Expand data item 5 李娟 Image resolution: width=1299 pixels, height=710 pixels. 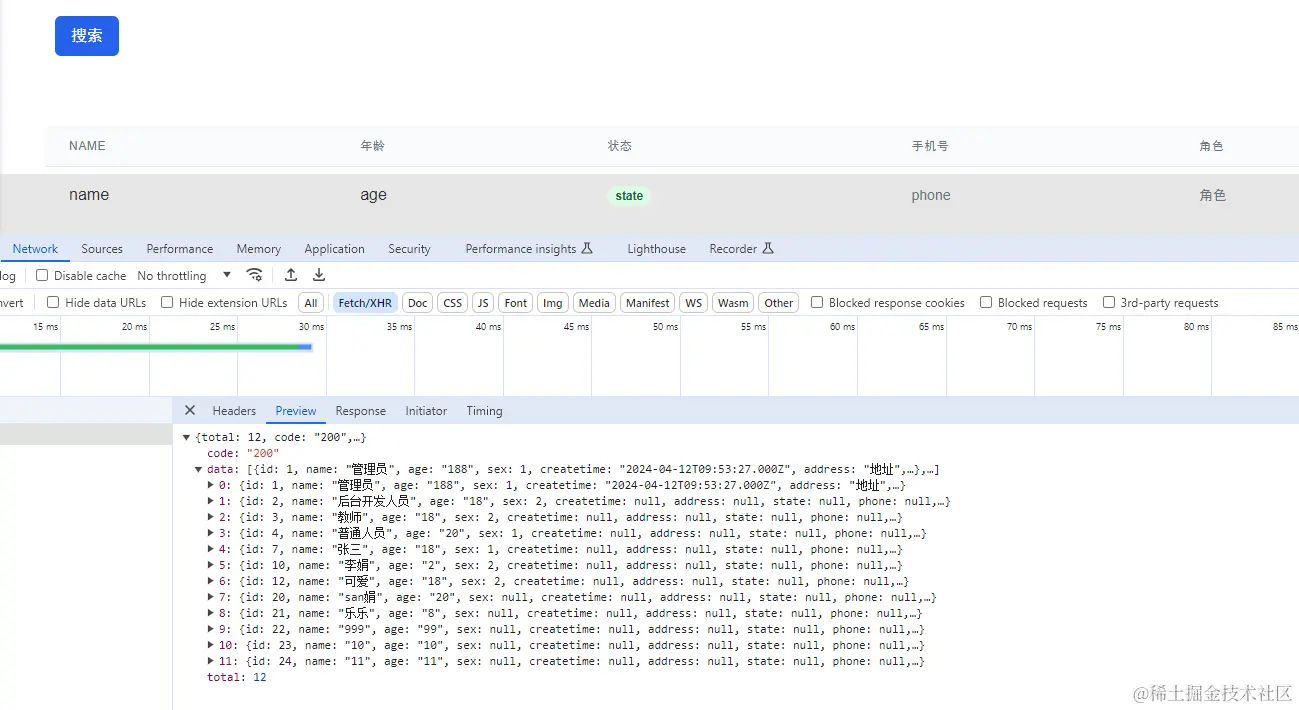pyautogui.click(x=211, y=566)
